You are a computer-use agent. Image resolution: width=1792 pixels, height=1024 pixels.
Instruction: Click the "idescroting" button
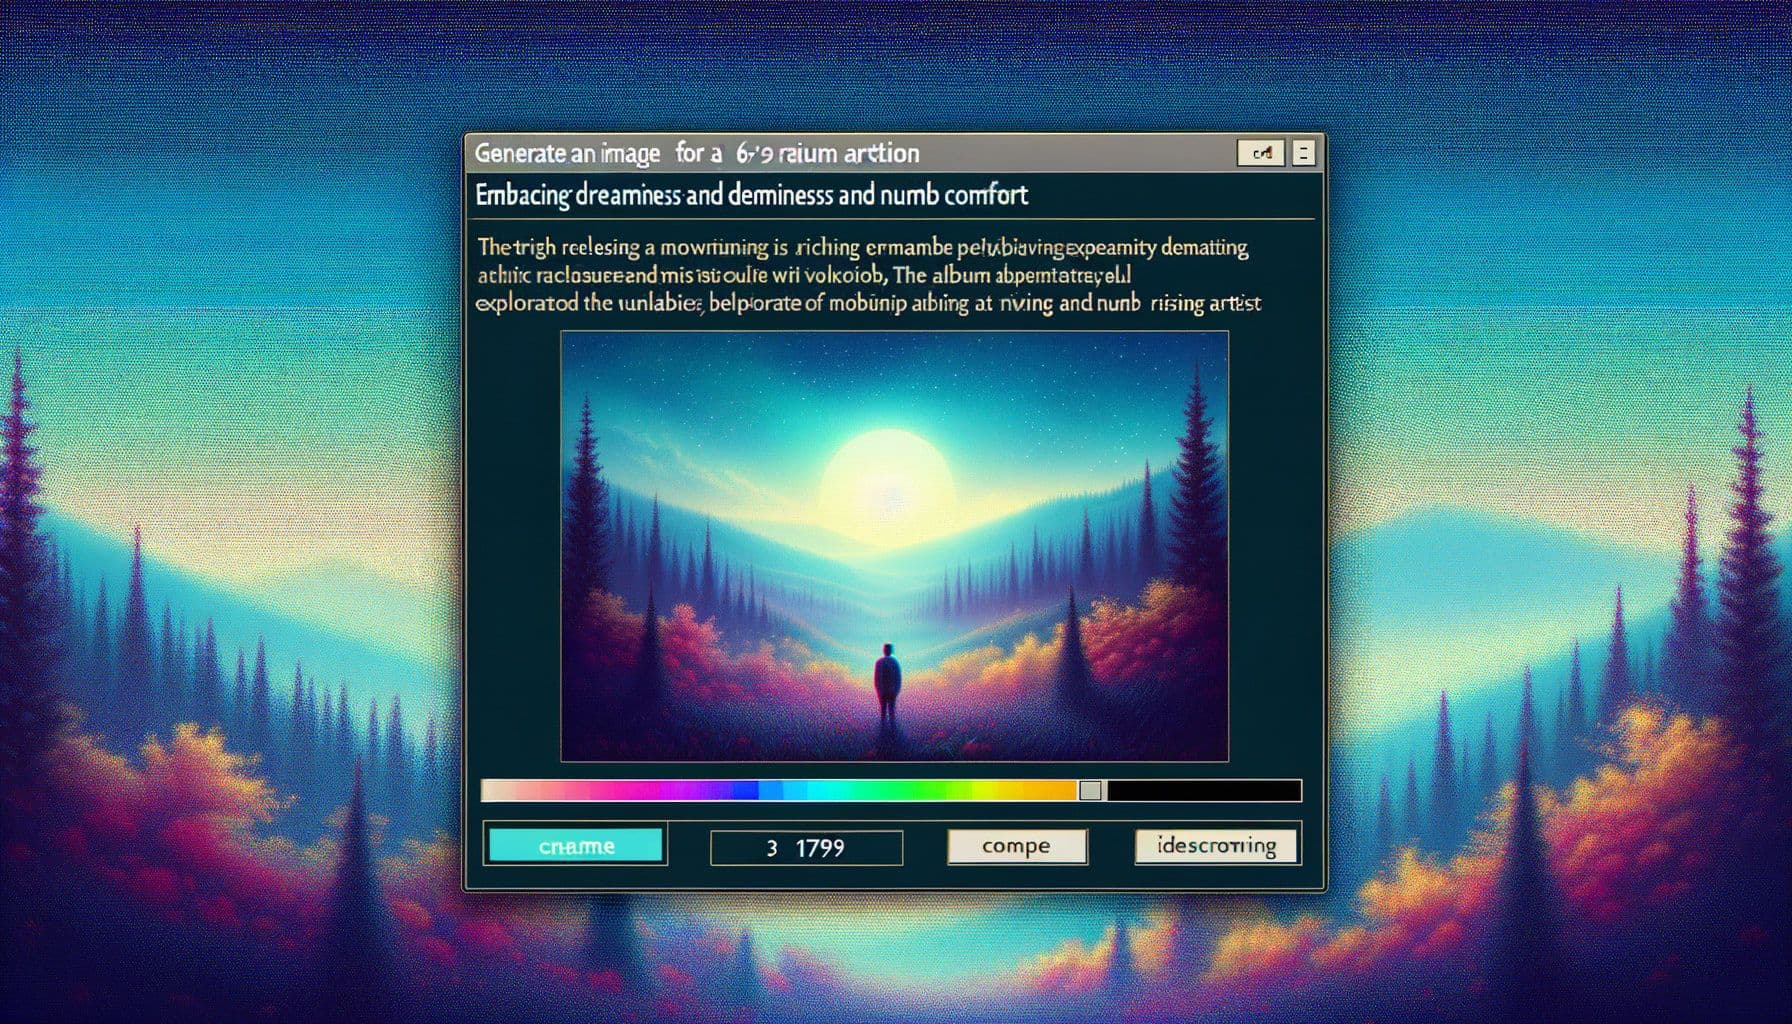(x=1217, y=846)
